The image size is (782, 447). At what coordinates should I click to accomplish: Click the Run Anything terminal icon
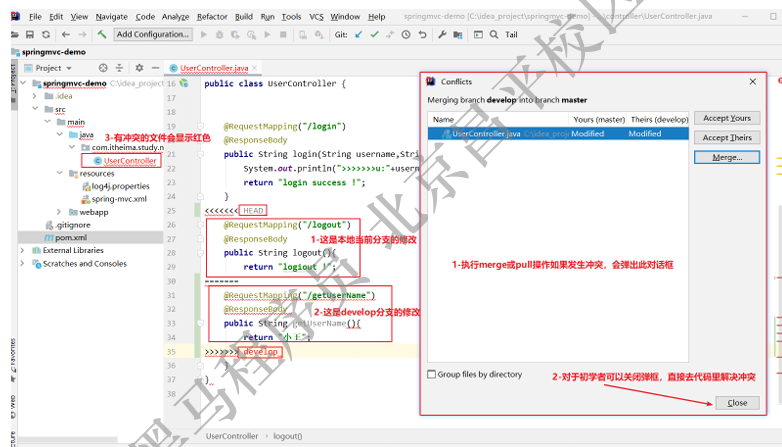(x=478, y=34)
